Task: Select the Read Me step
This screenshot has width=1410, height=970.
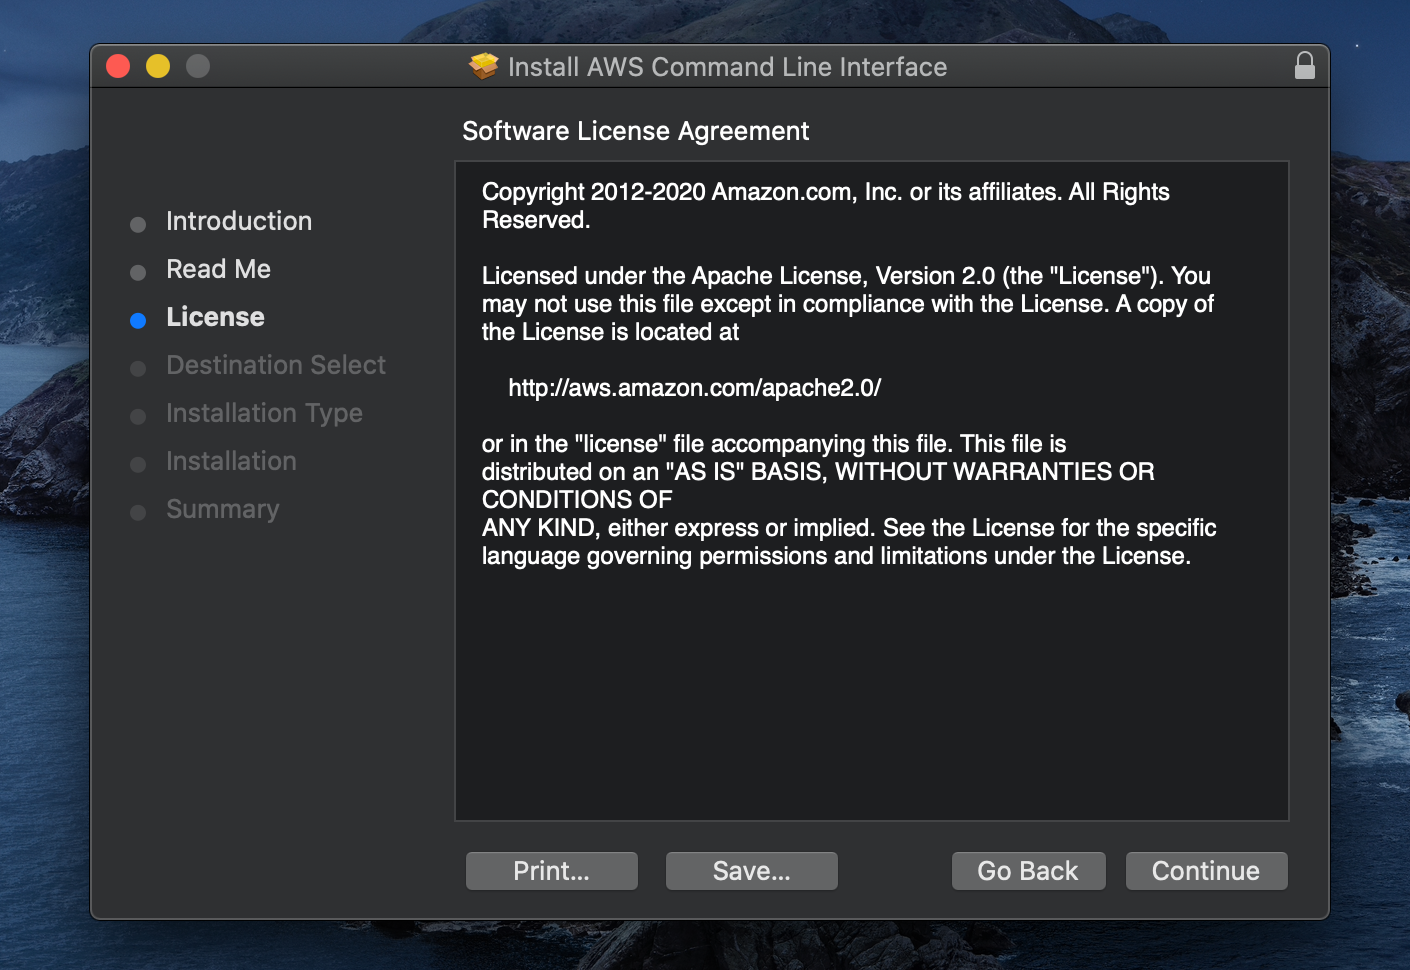Action: coord(218,269)
